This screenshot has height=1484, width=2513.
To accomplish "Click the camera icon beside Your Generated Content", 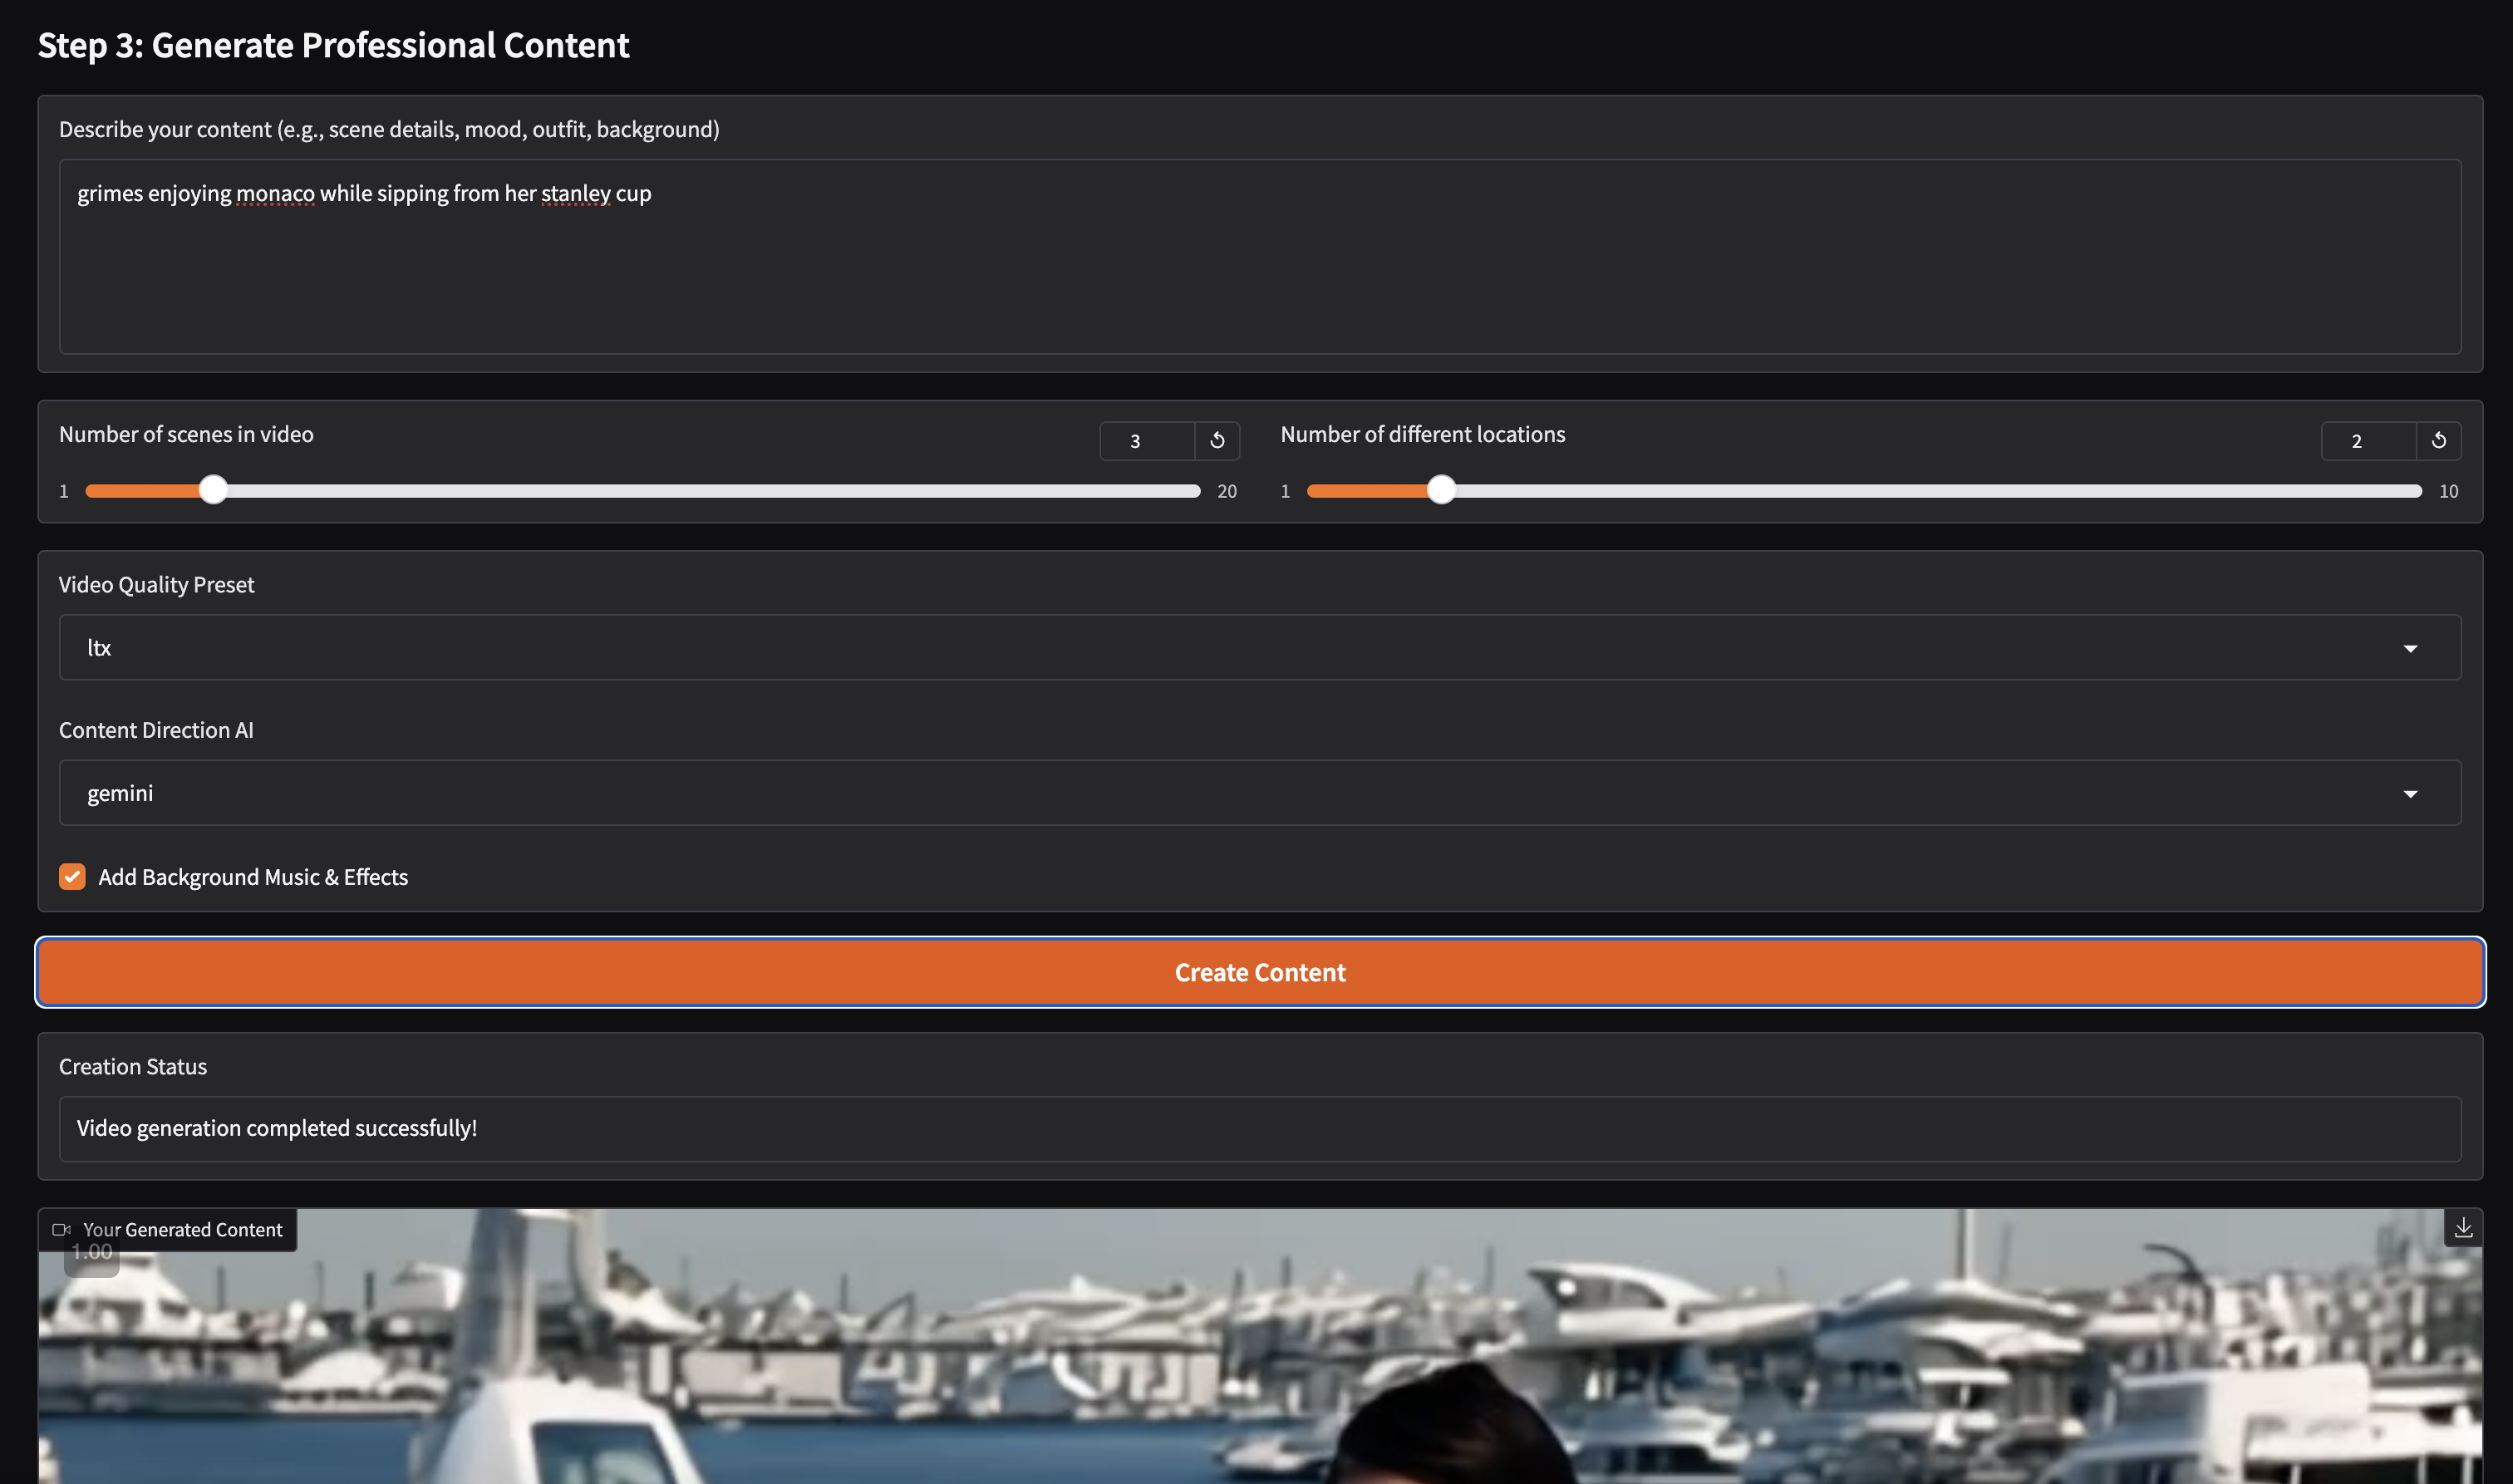I will coord(63,1229).
